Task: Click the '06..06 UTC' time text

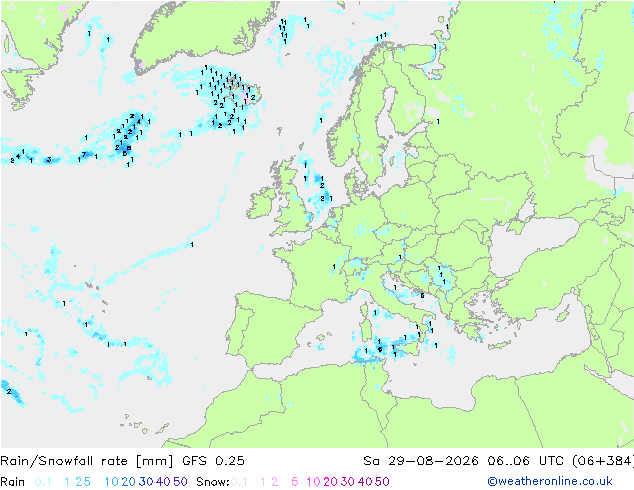Action: pyautogui.click(x=526, y=461)
